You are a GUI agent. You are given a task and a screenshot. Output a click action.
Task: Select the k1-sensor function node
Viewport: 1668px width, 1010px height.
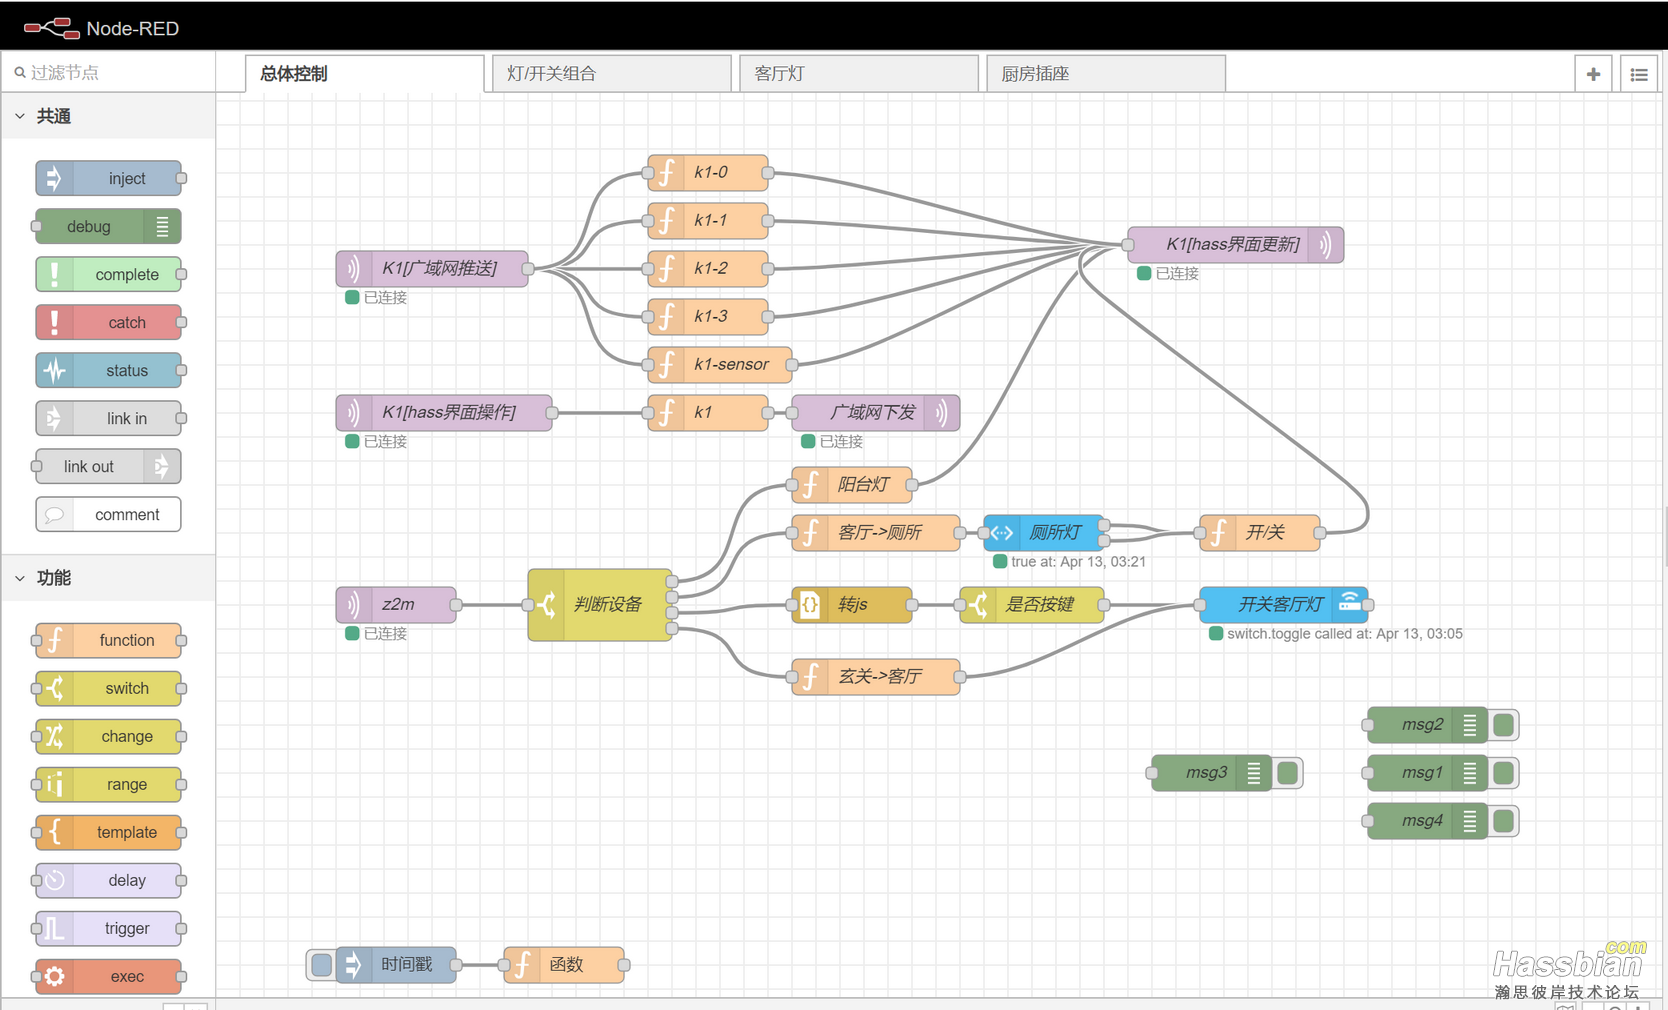[720, 364]
